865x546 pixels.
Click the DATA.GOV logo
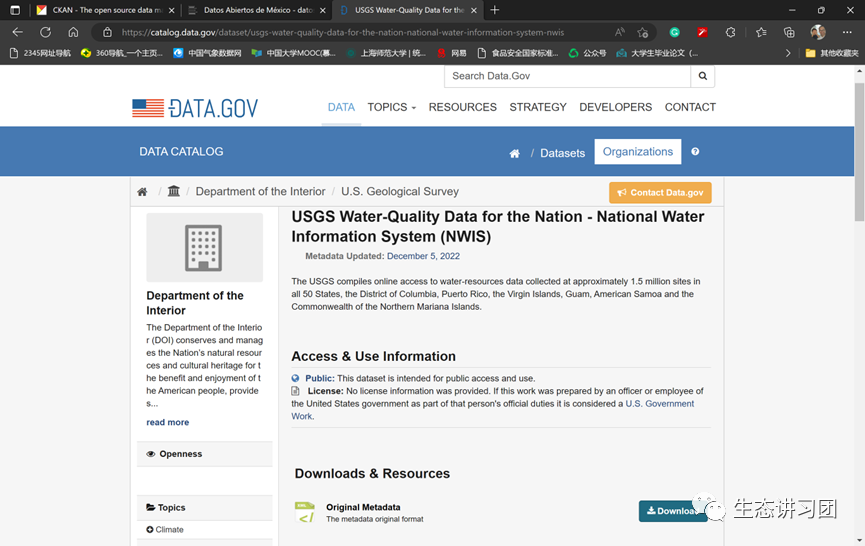pyautogui.click(x=195, y=108)
